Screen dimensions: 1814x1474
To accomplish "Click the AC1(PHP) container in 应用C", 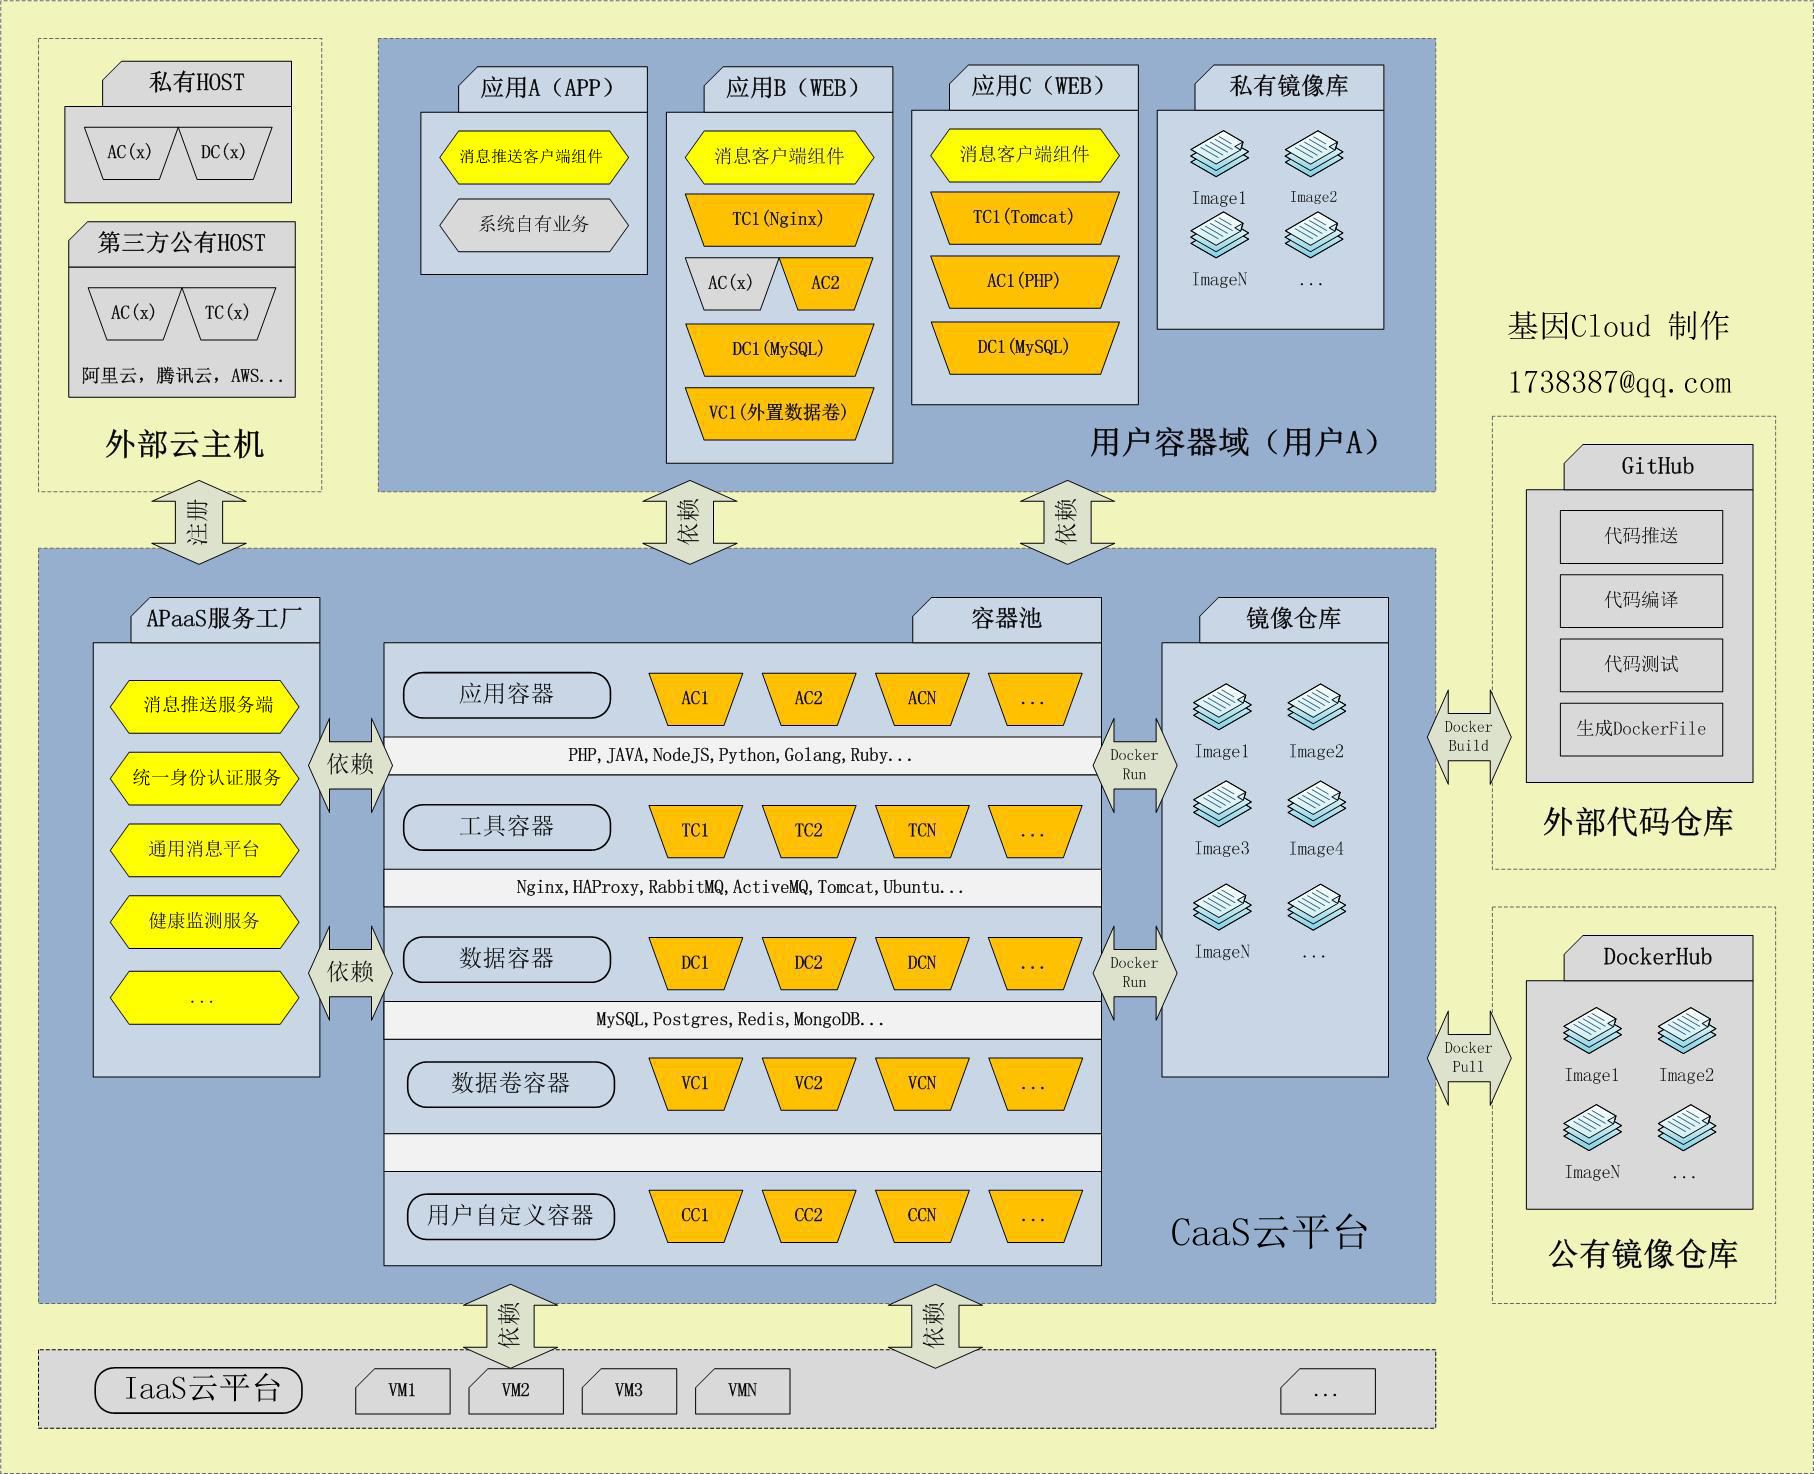I will [x=1024, y=281].
